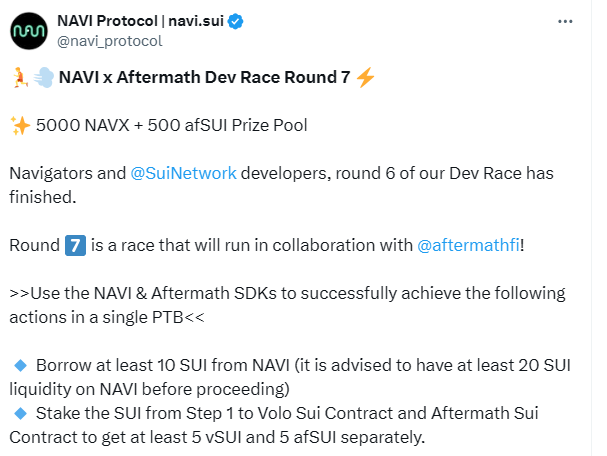Open the three-dot more options menu
This screenshot has width=607, height=456.
pos(565,21)
